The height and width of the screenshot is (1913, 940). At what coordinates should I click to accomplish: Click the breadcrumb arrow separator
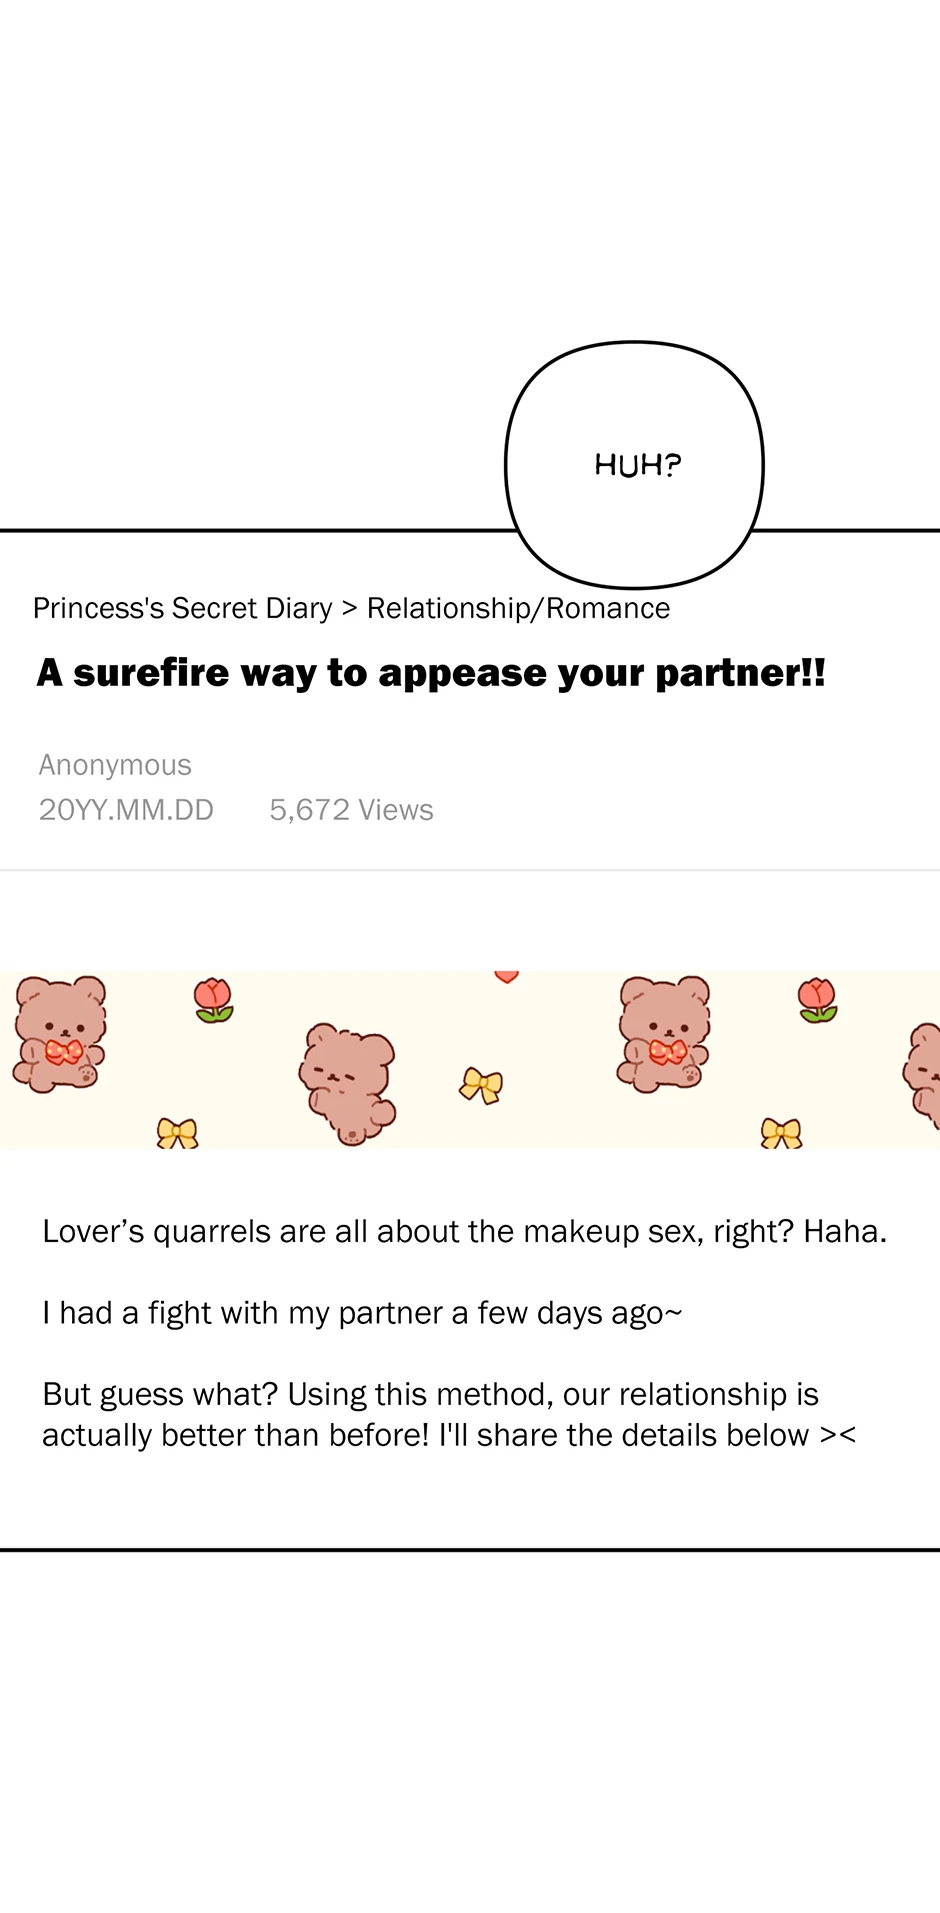pyautogui.click(x=349, y=609)
